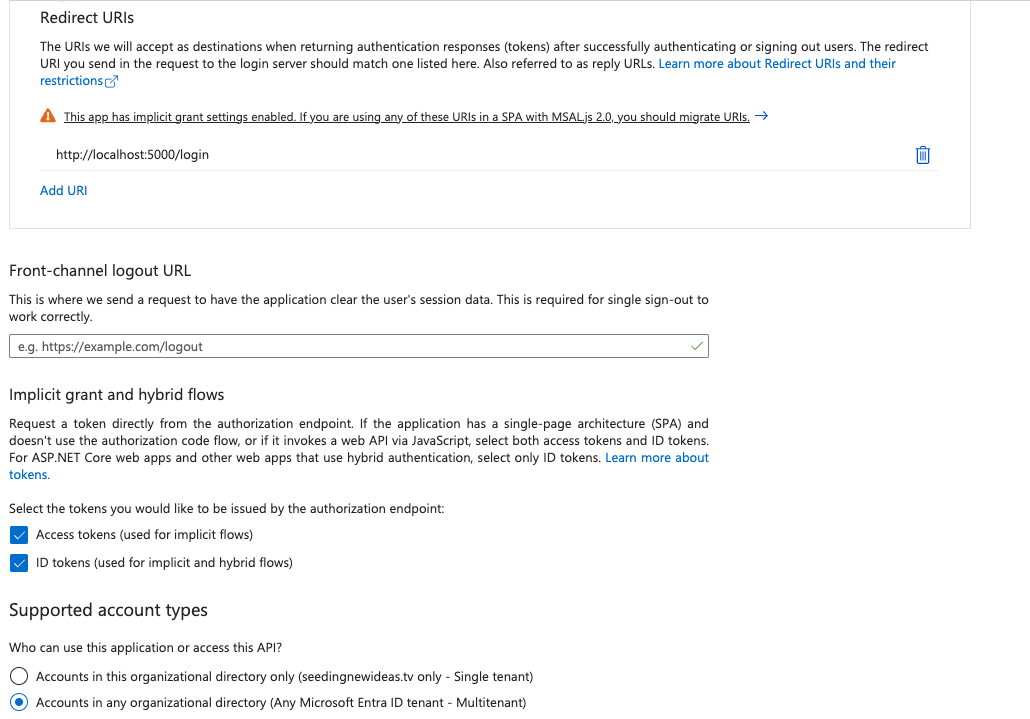The width and height of the screenshot is (1030, 719).
Task: Click the 'Access tokens (used for implicit flows)' label
Action: (x=144, y=535)
